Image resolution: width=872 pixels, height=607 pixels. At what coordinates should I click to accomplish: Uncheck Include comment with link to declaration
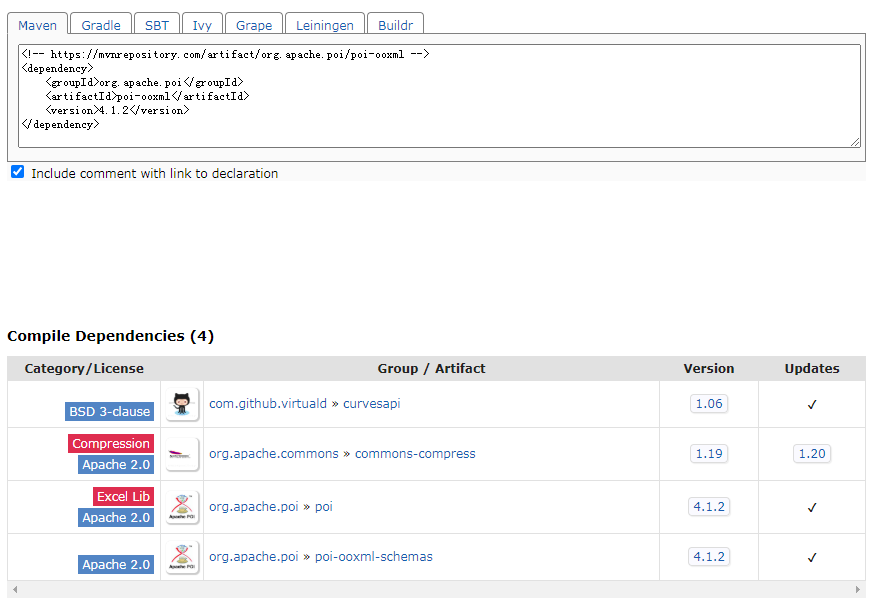[x=18, y=172]
